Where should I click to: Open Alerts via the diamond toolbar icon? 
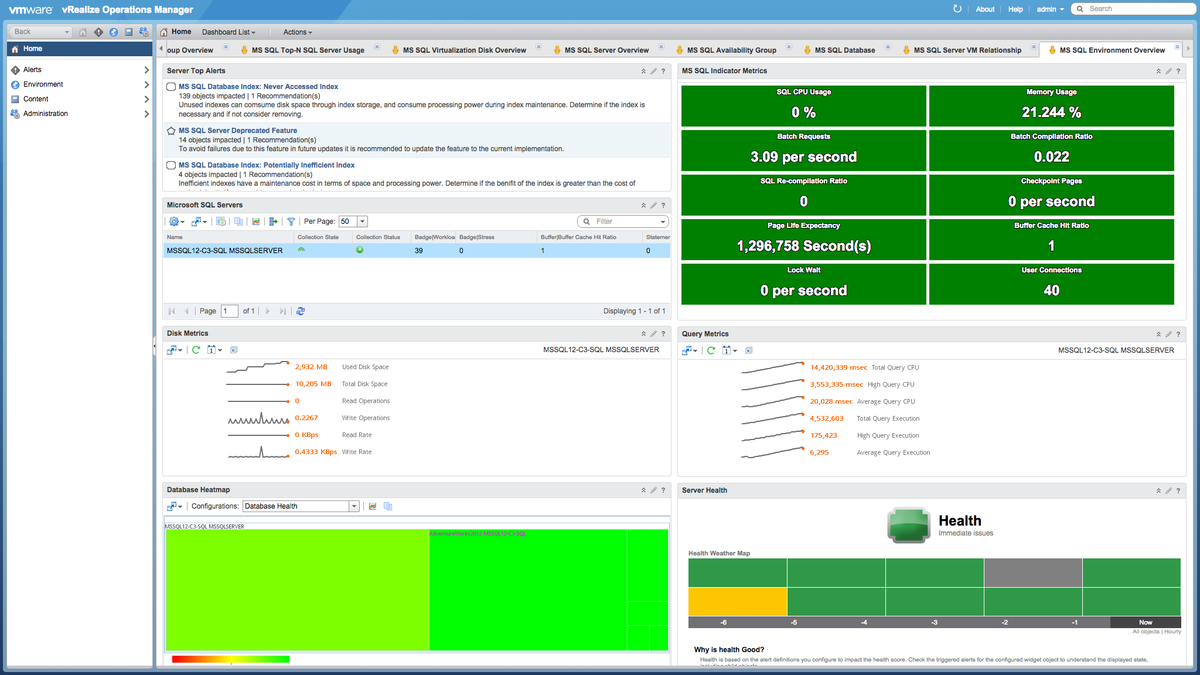[x=98, y=32]
